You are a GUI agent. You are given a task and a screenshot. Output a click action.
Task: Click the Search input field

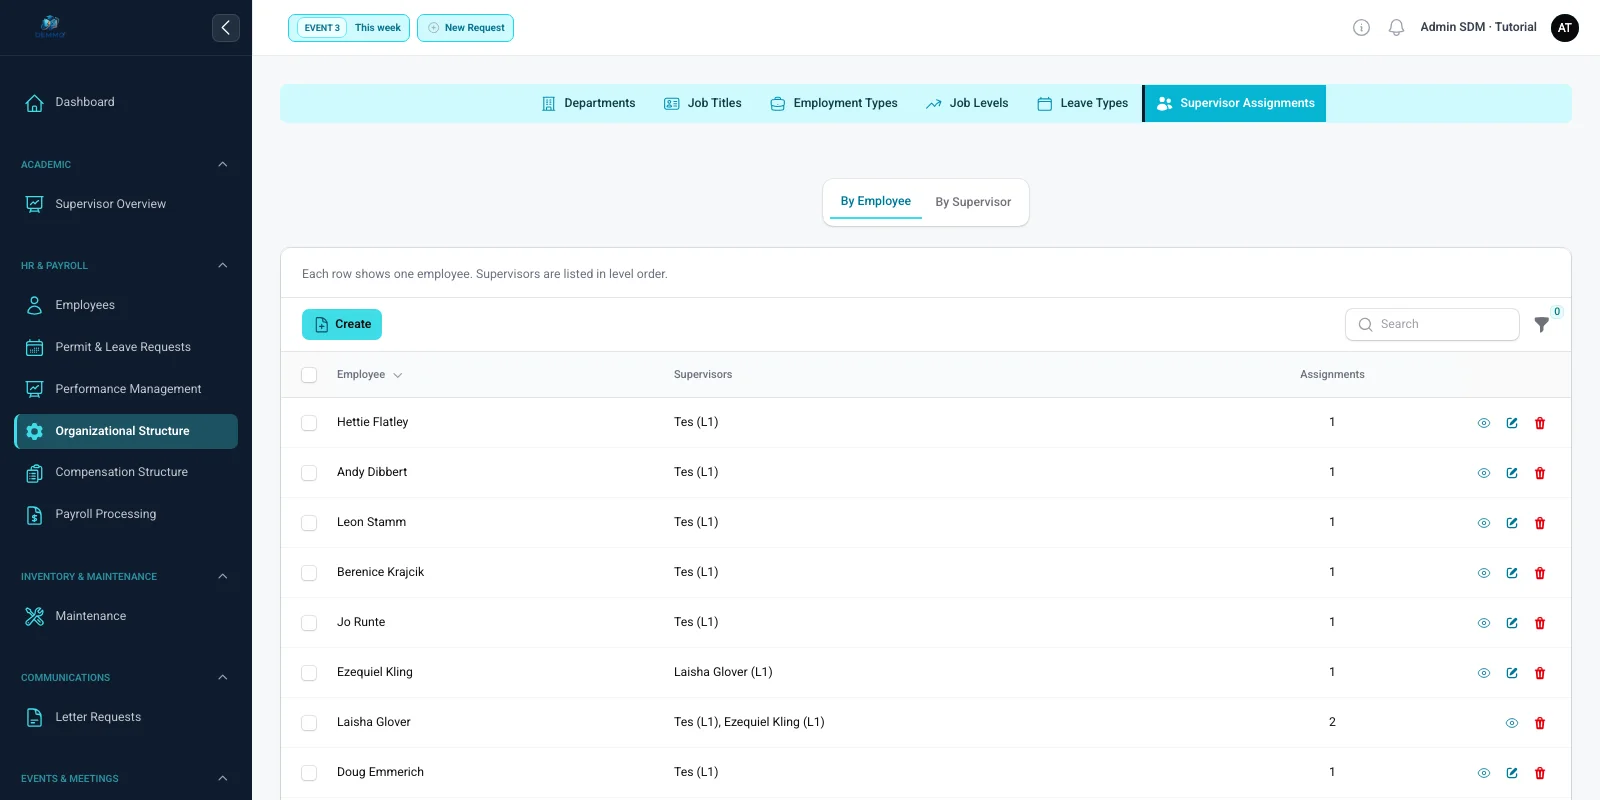(1432, 324)
